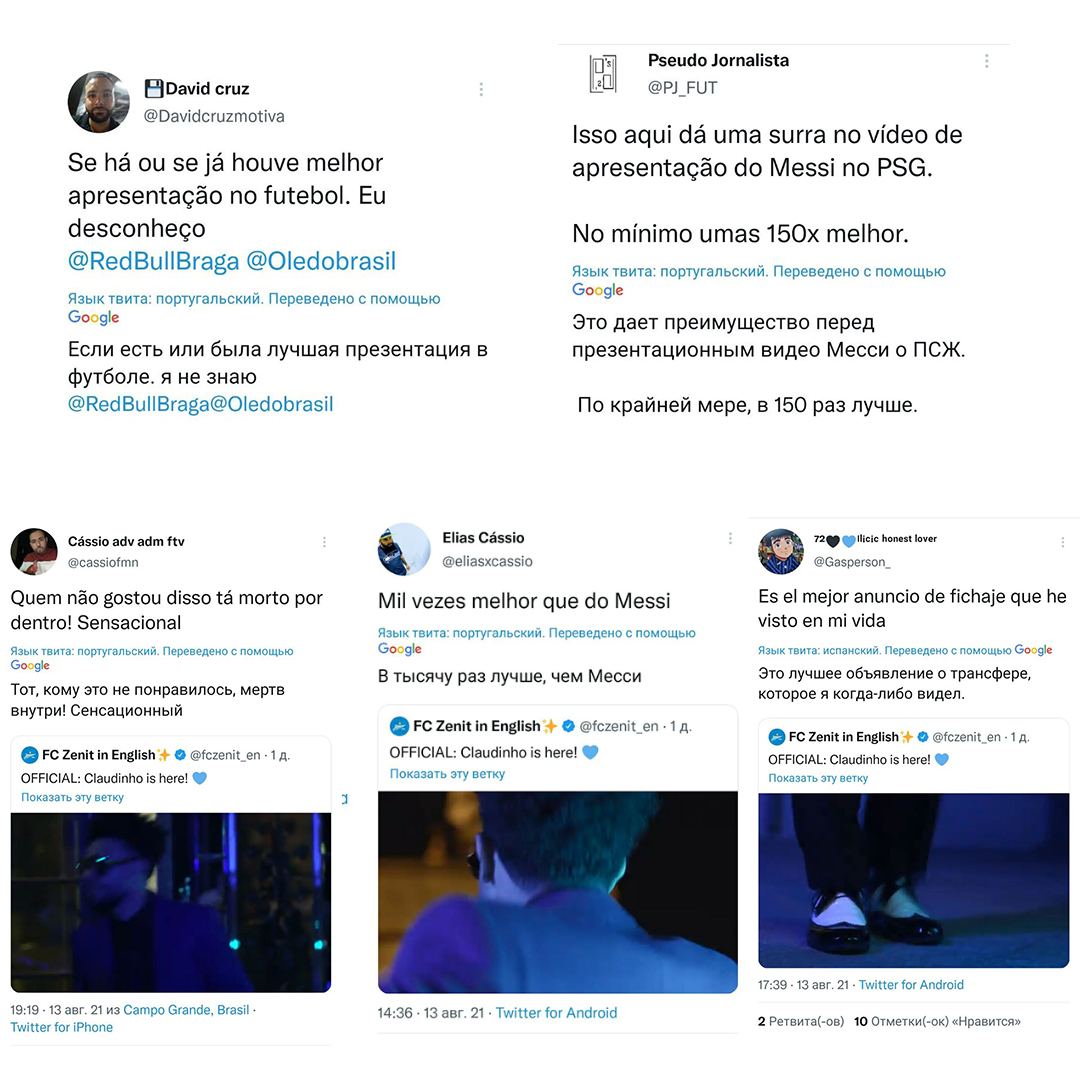Open three-dot menu on David cruz tweet
Screen dimensions: 1080x1080
pyautogui.click(x=481, y=90)
